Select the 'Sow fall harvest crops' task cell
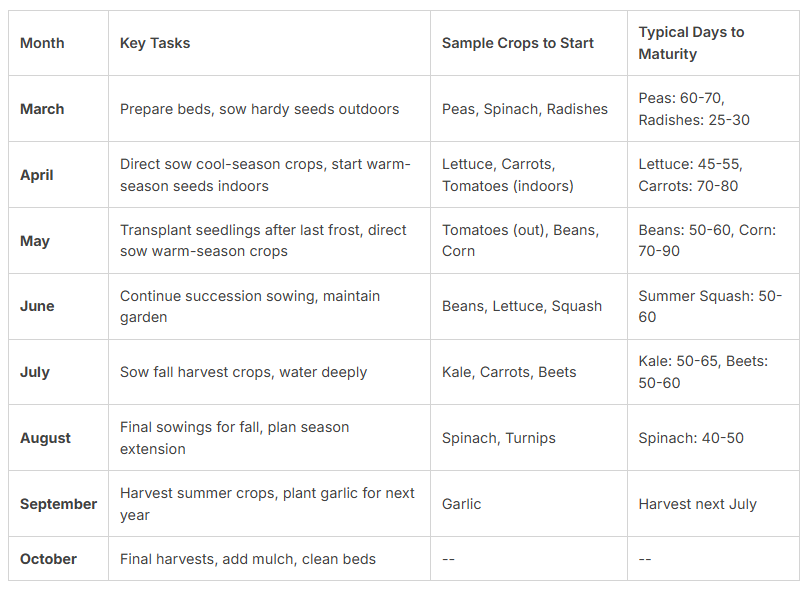Screen dimensions: 810x589 [243, 372]
